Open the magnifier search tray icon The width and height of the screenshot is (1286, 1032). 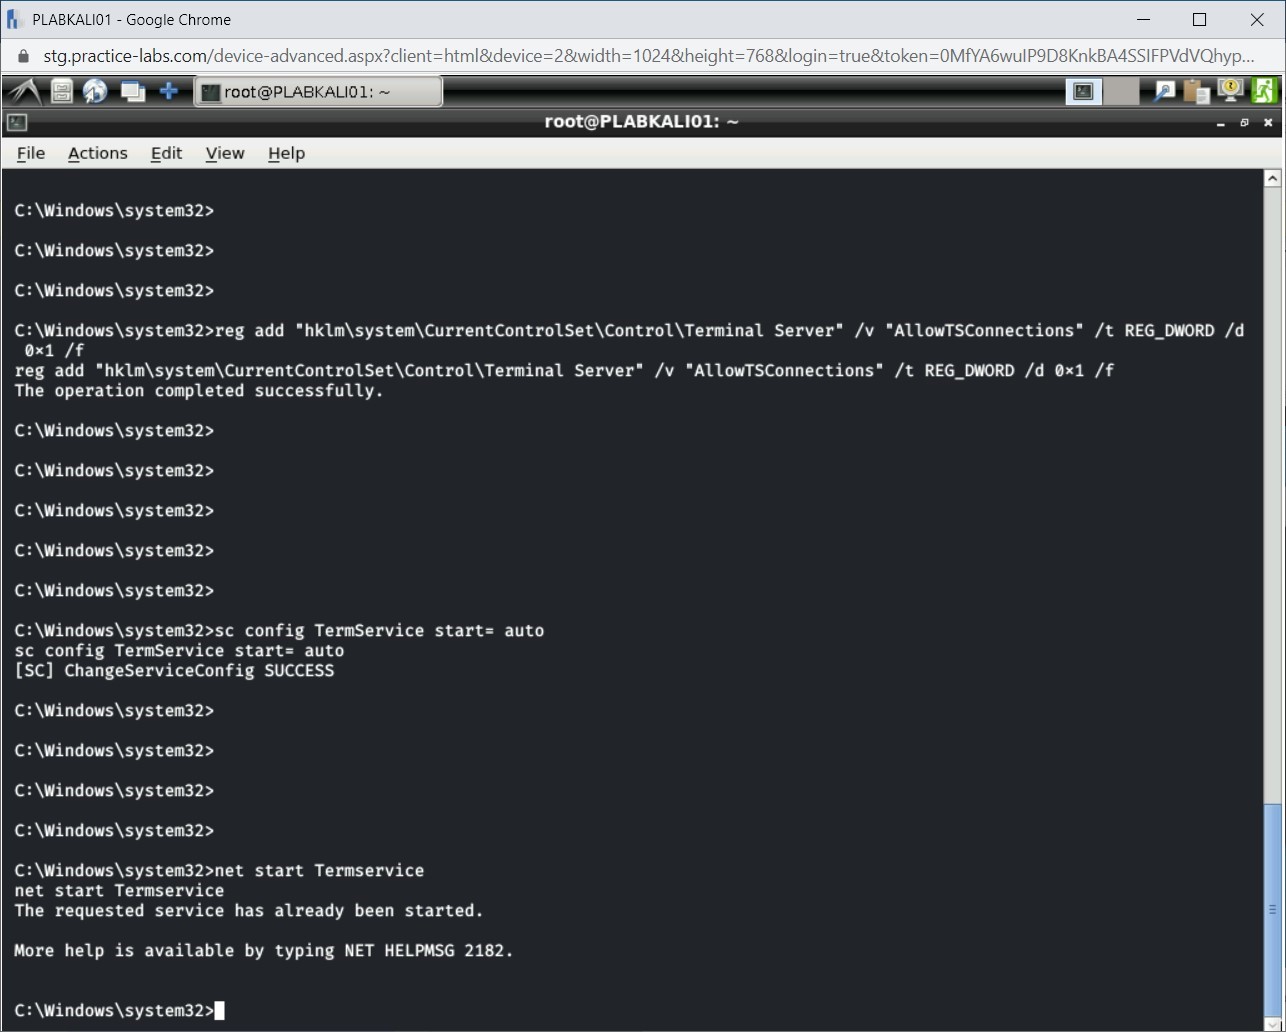click(1164, 92)
